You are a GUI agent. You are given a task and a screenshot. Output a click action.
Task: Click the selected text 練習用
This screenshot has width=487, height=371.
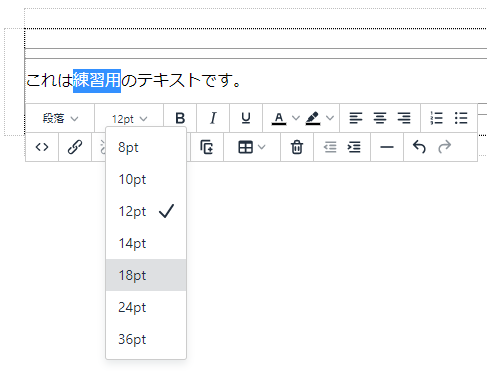[x=97, y=81]
